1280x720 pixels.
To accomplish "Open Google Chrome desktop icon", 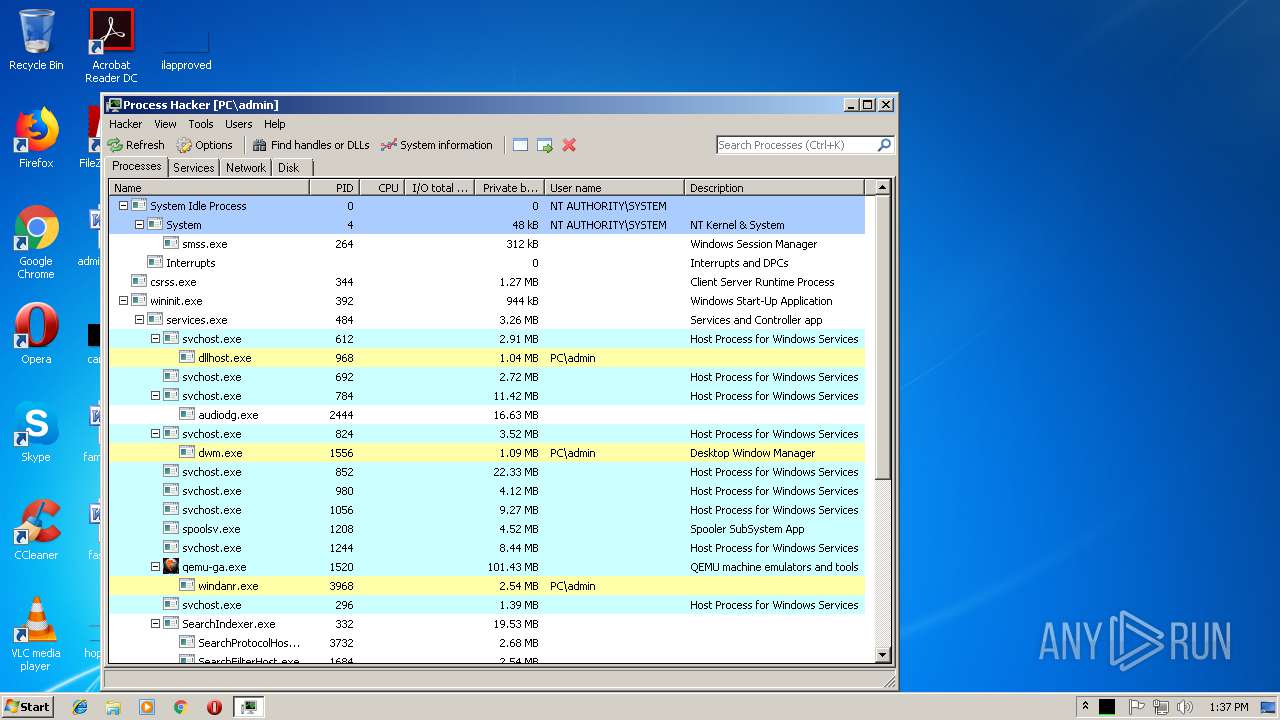I will pyautogui.click(x=36, y=242).
